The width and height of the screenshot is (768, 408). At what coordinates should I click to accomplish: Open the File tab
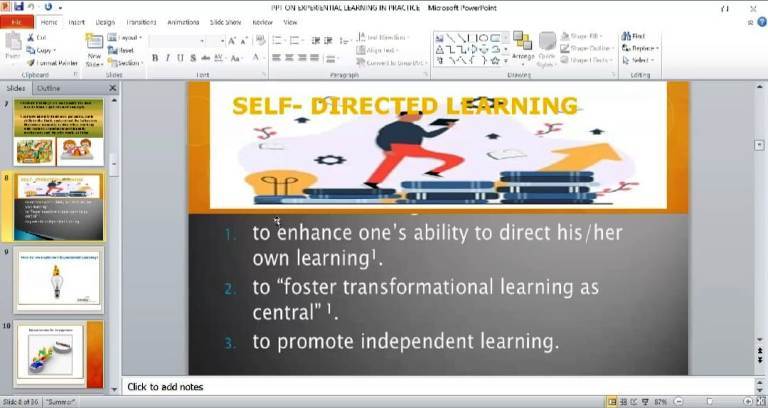point(18,21)
